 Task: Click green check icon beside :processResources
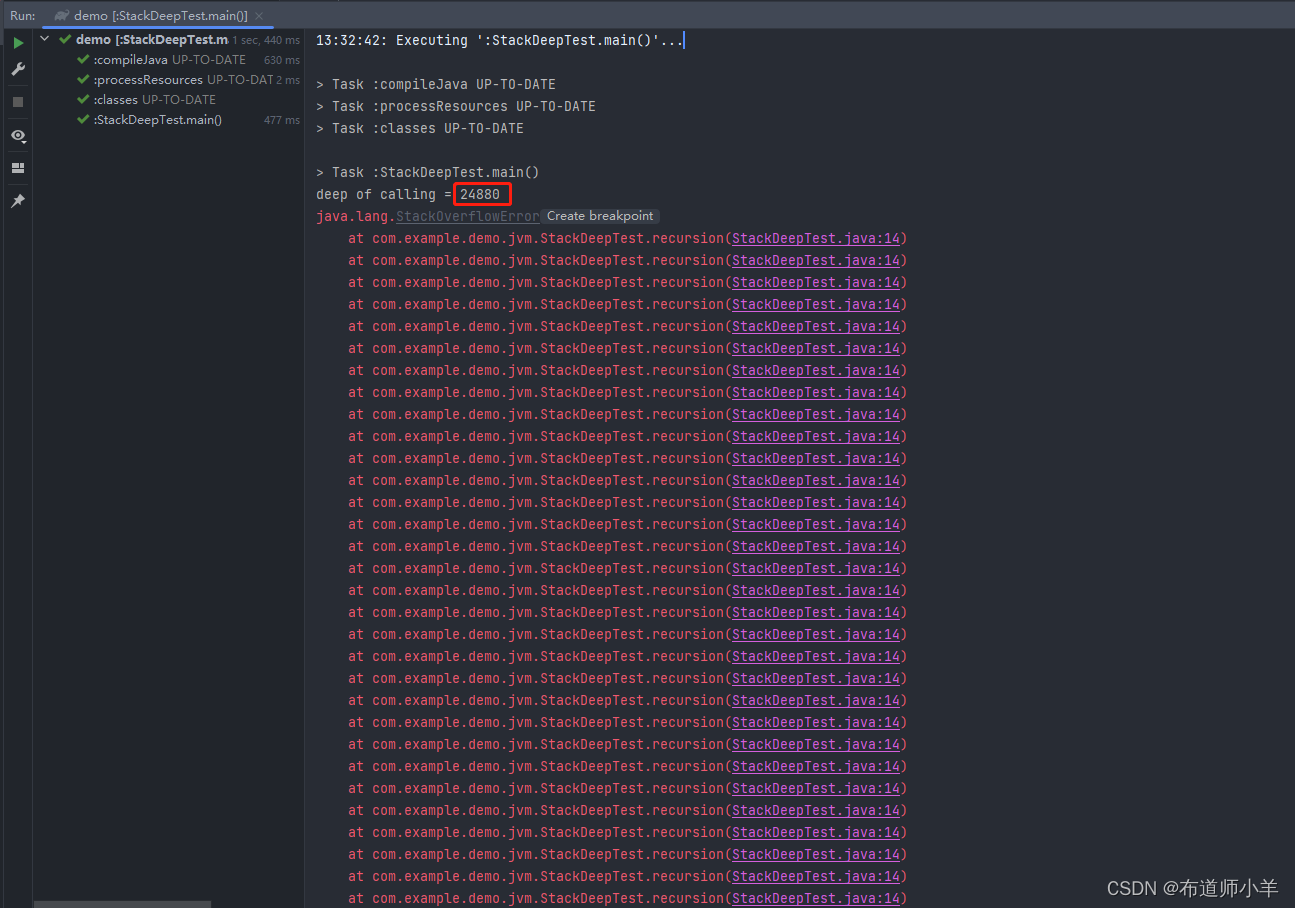(83, 80)
